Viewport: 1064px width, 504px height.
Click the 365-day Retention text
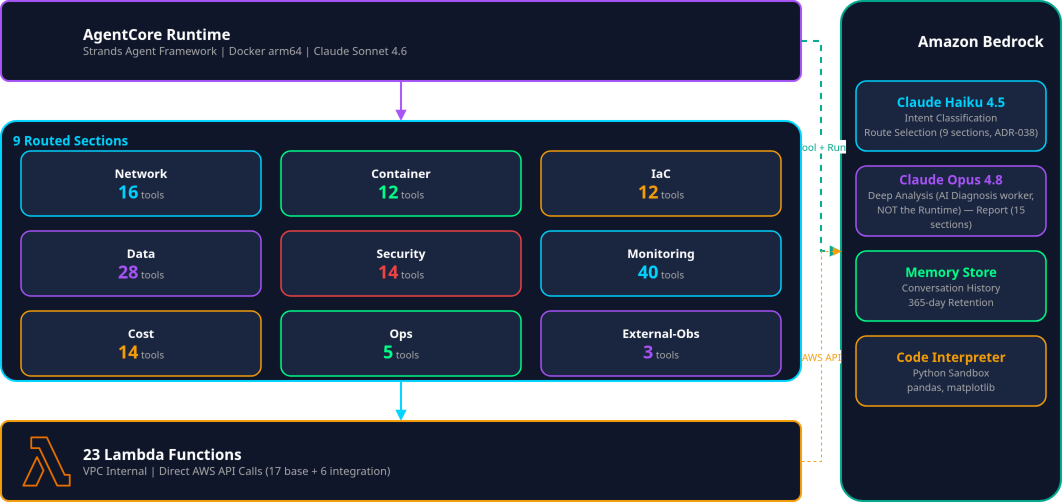951,303
